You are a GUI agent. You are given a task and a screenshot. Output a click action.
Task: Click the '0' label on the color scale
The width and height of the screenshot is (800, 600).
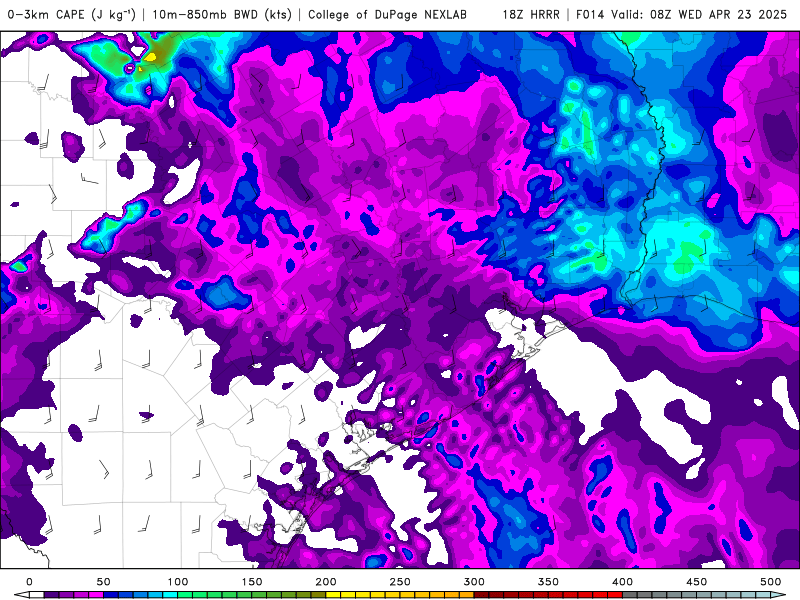[29, 582]
